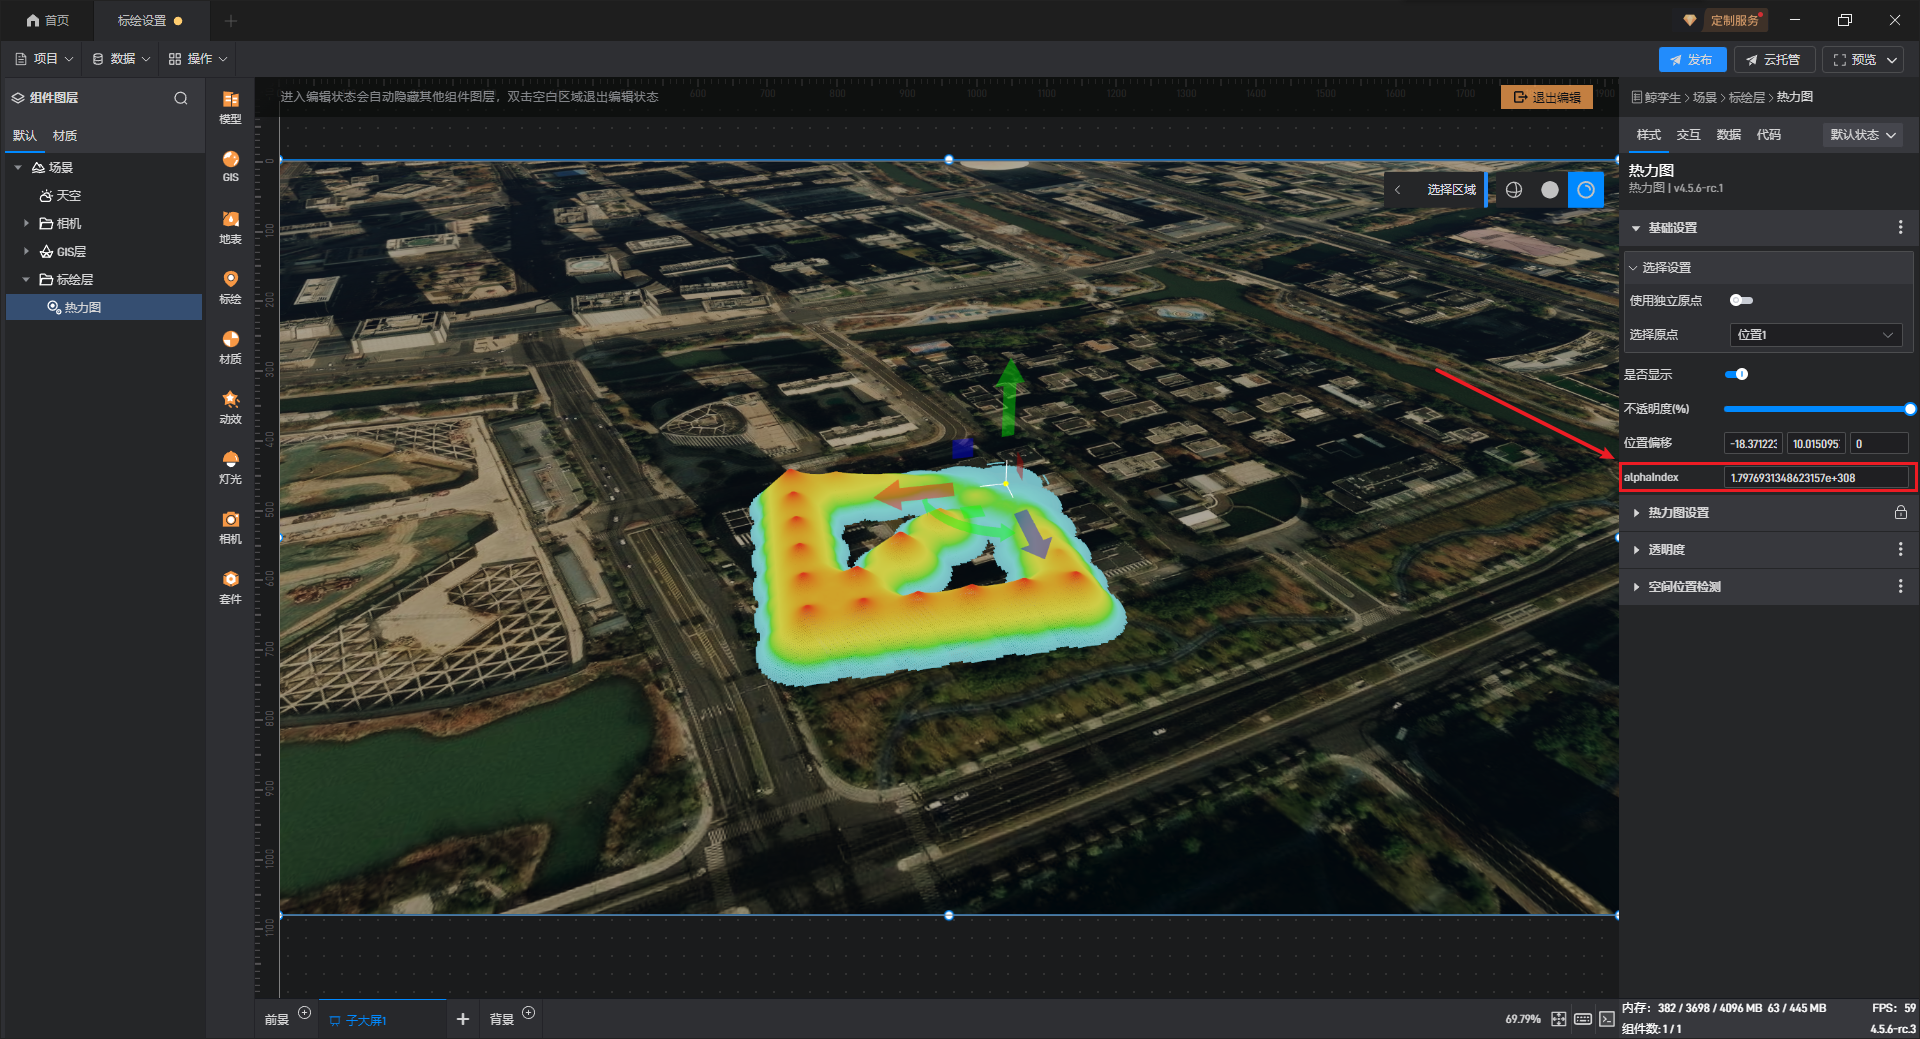Expand the 透明度 section
1920x1039 pixels.
pos(1636,549)
